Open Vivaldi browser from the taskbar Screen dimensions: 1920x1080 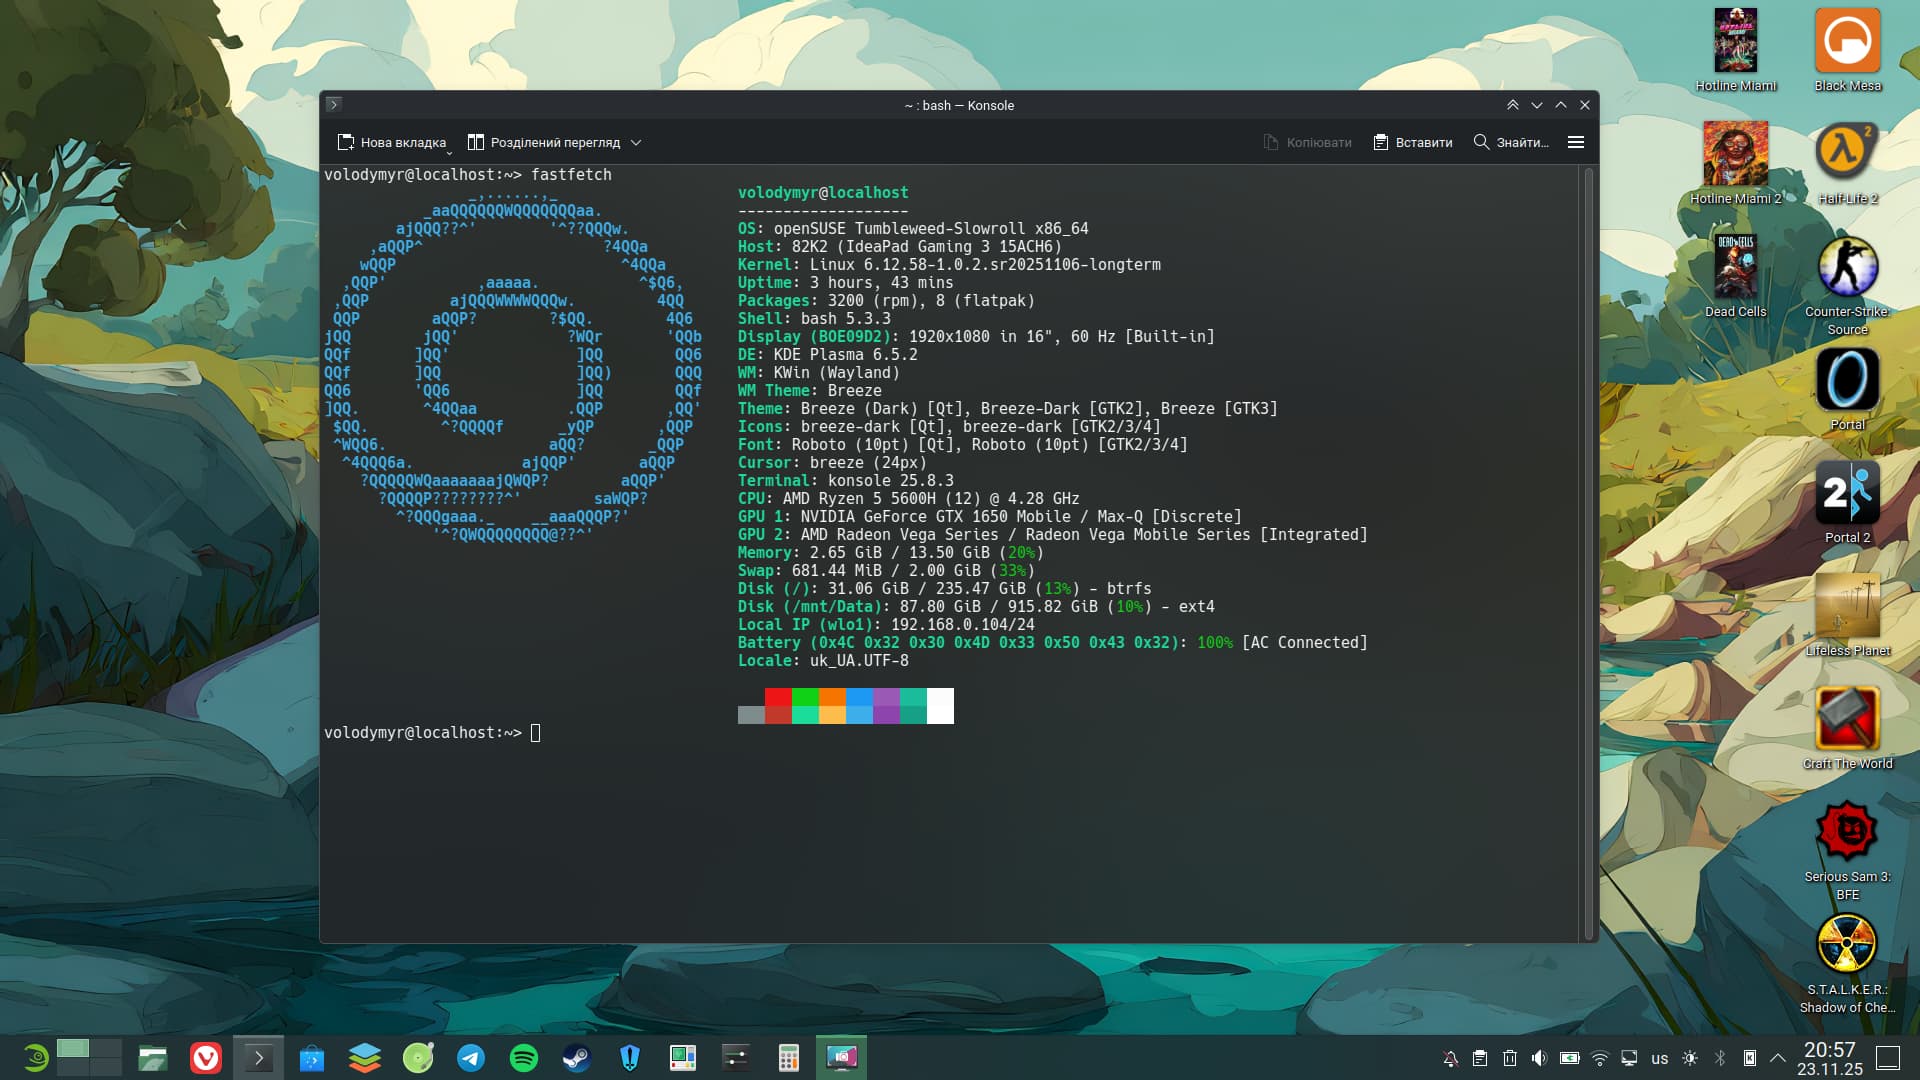tap(206, 1058)
